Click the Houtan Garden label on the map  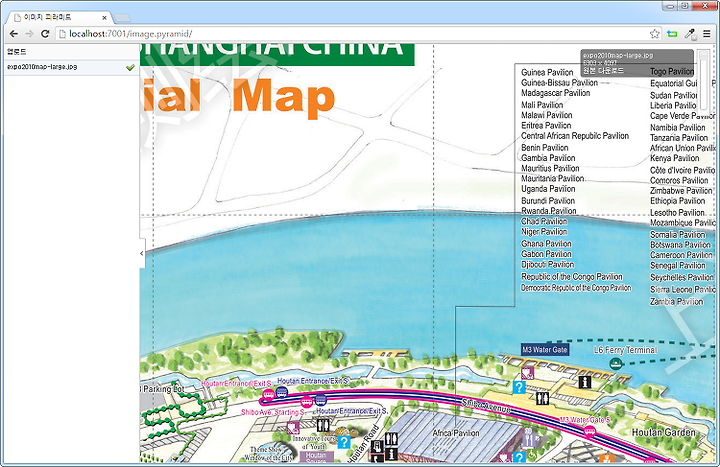click(664, 432)
